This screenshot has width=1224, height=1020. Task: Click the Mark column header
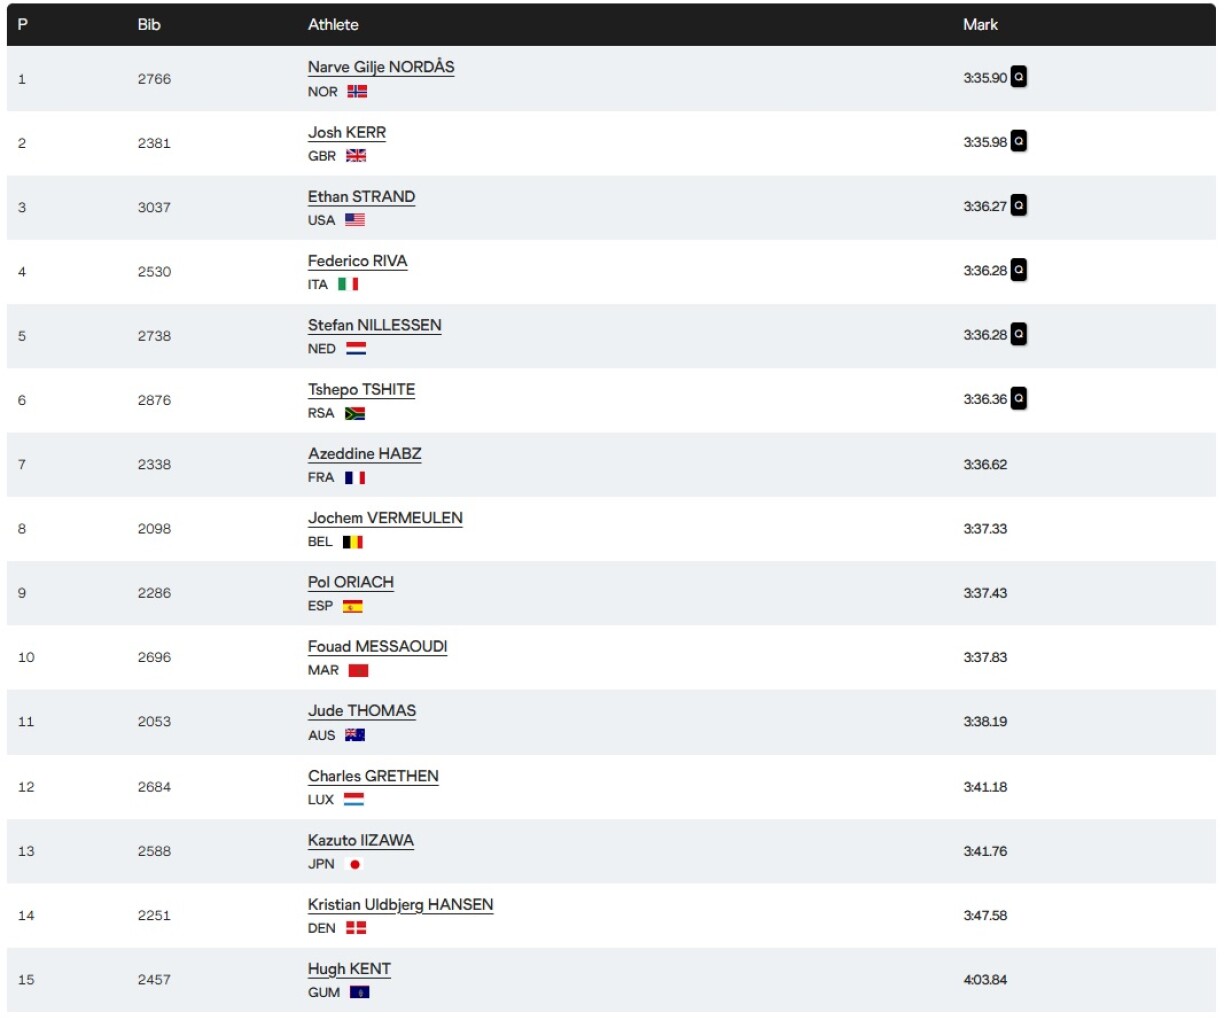(x=980, y=24)
